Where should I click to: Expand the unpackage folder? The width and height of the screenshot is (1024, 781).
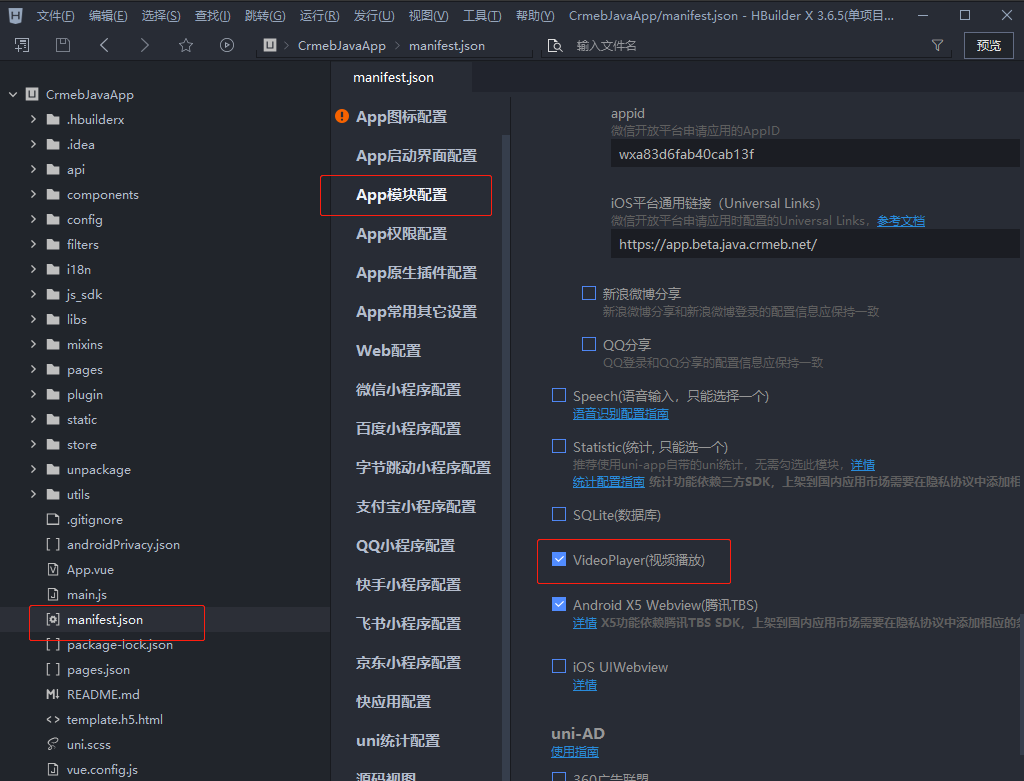pos(33,469)
